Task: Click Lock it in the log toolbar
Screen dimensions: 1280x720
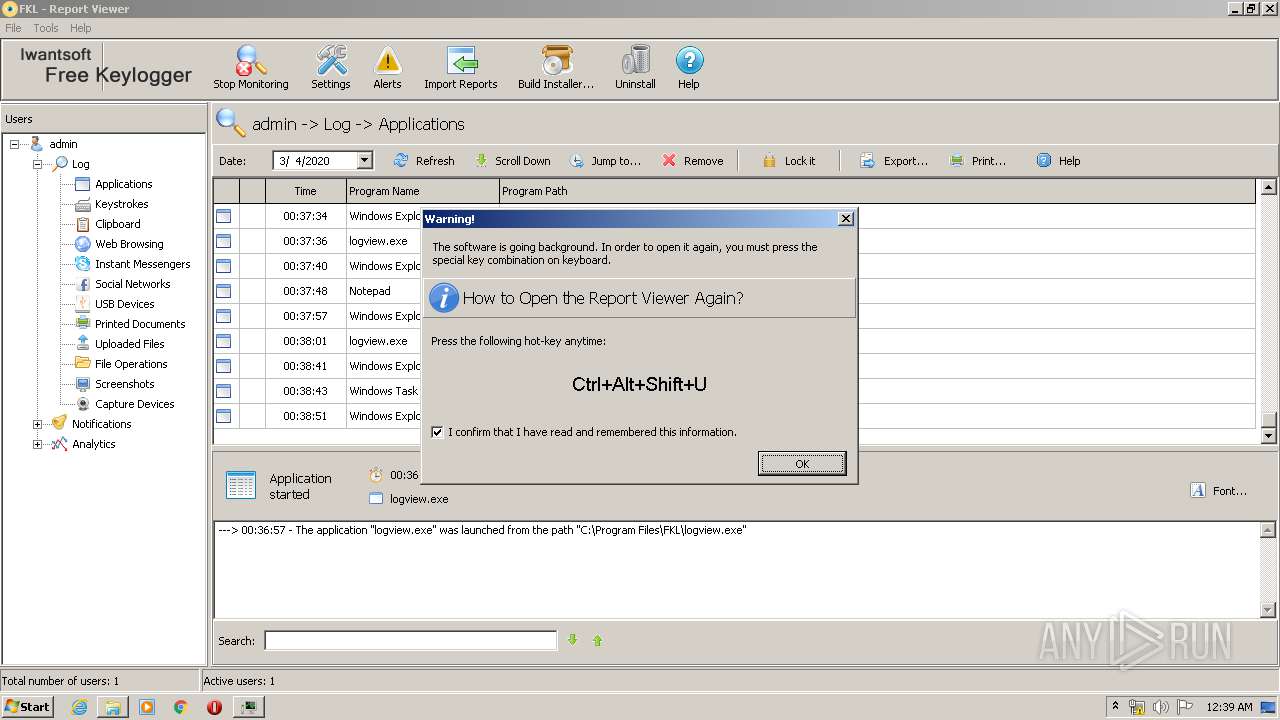Action: 788,160
